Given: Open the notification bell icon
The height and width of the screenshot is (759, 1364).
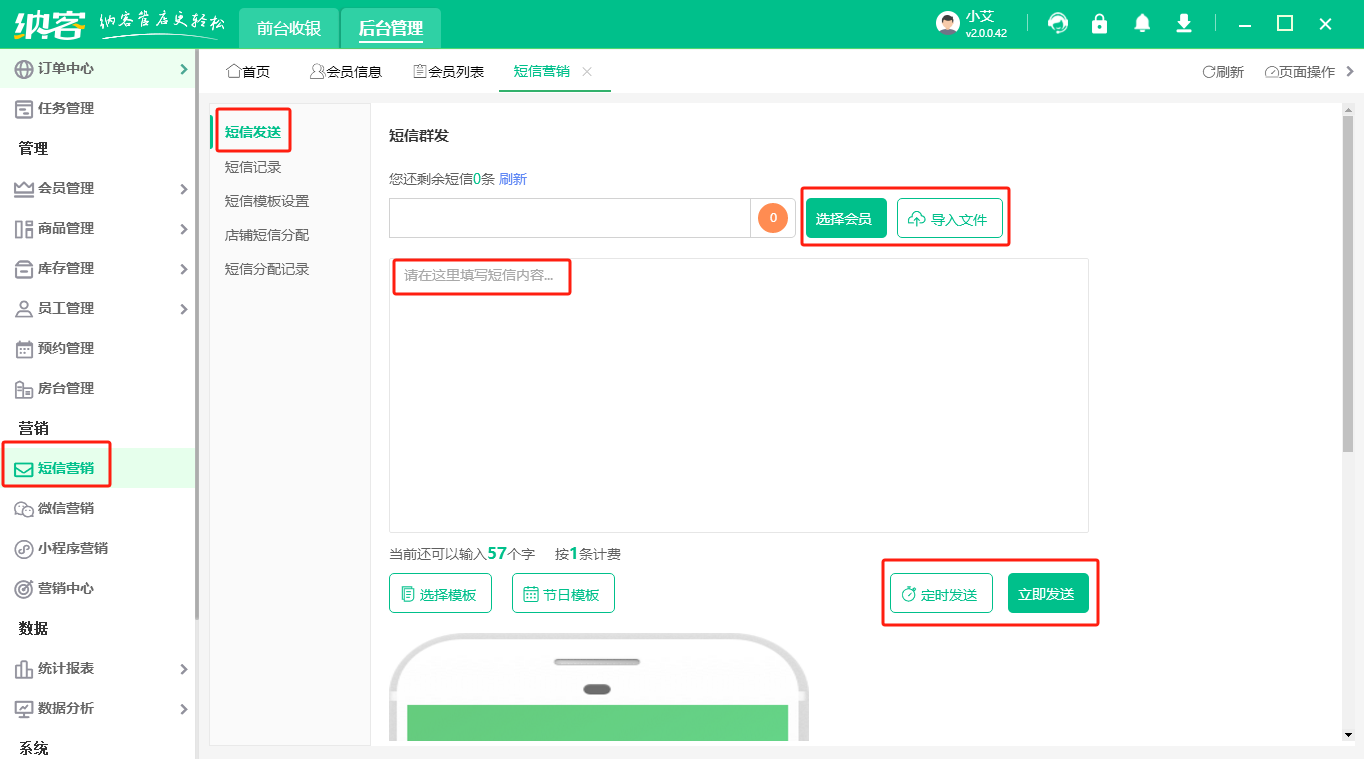Looking at the screenshot, I should 1141,22.
